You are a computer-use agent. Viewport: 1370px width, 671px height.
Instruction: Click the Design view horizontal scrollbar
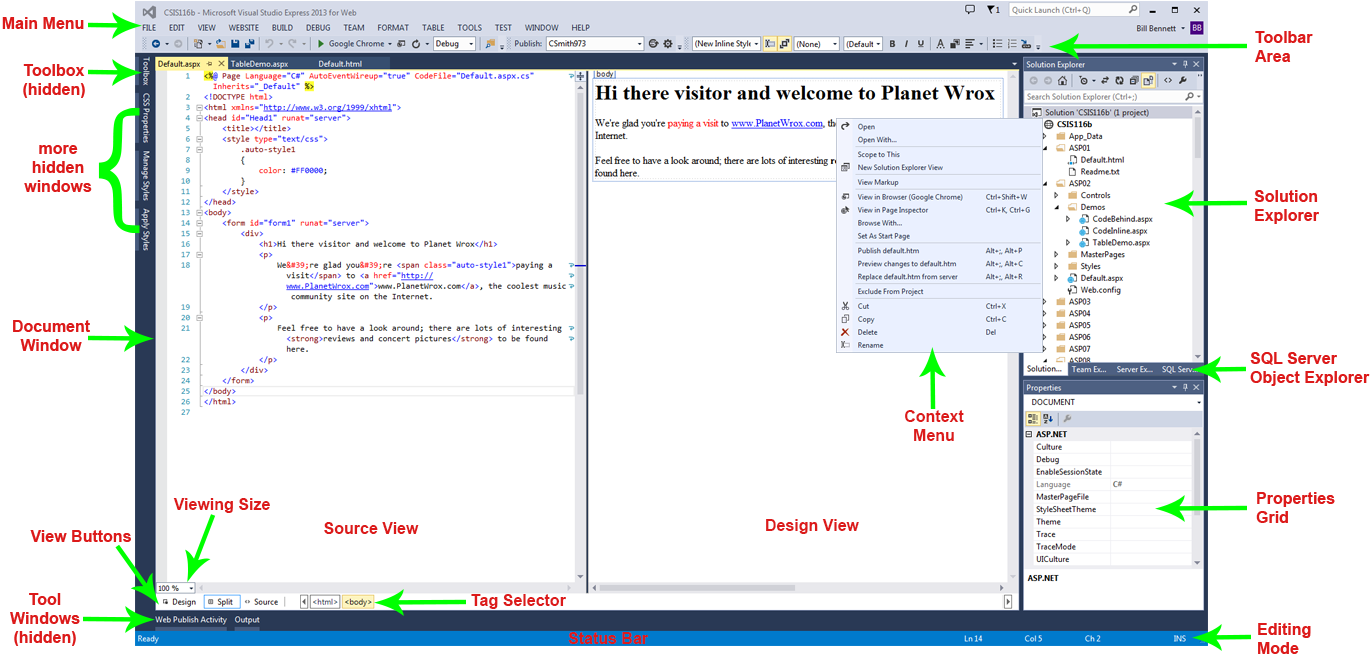coord(797,588)
